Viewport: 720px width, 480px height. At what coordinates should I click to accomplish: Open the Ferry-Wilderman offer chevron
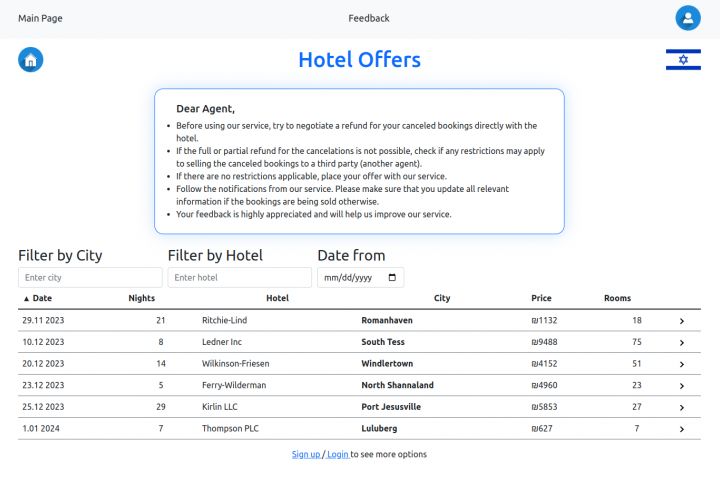point(682,386)
